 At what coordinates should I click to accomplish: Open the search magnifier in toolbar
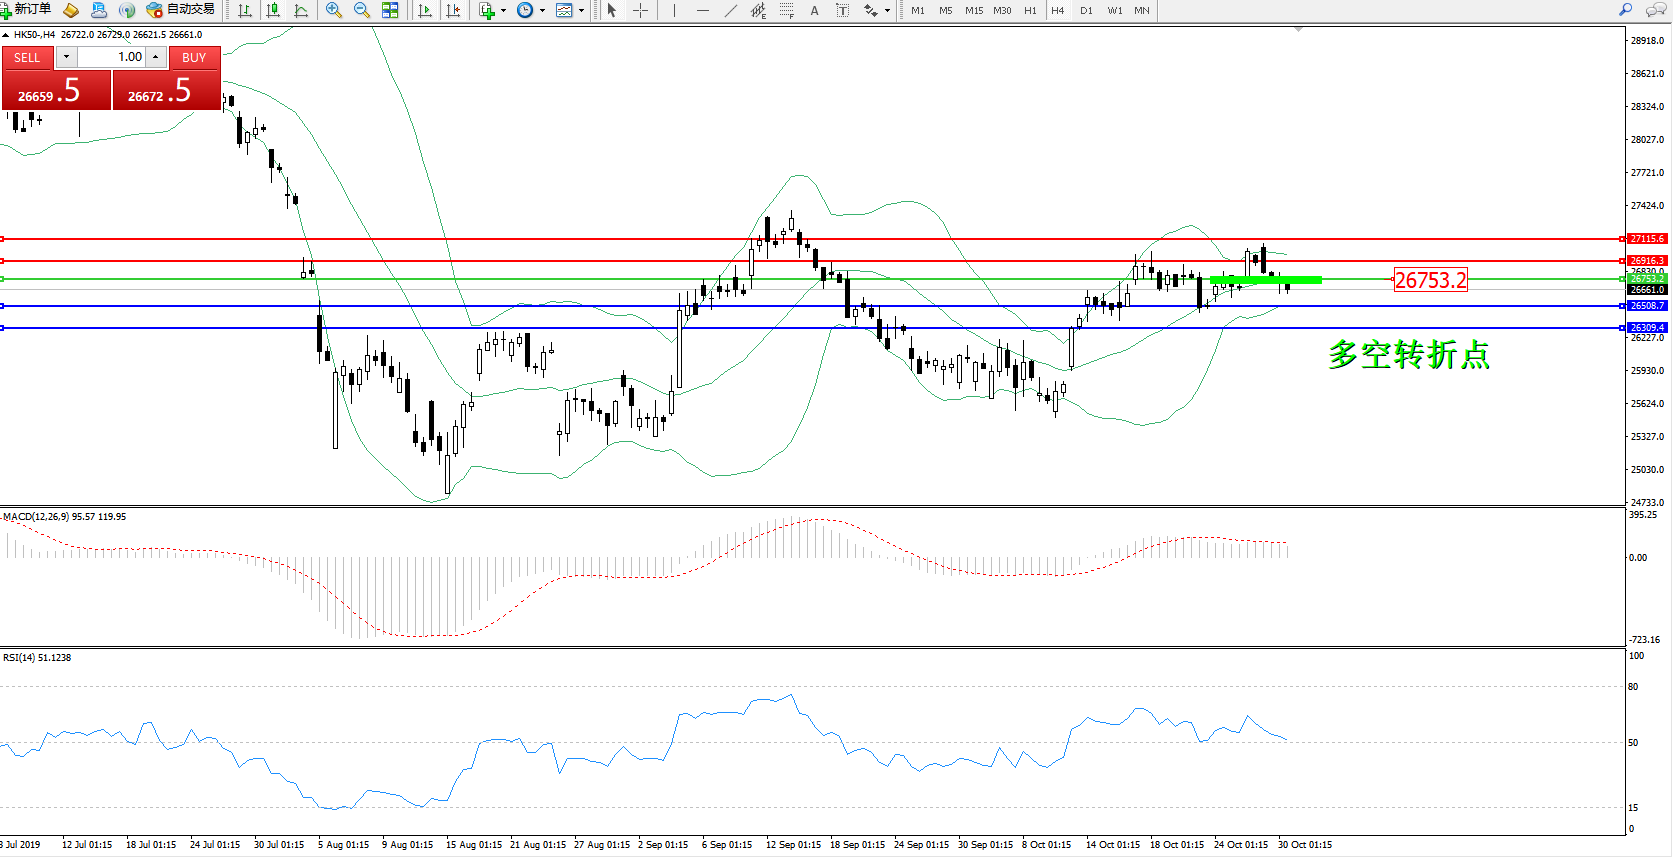pos(1625,10)
